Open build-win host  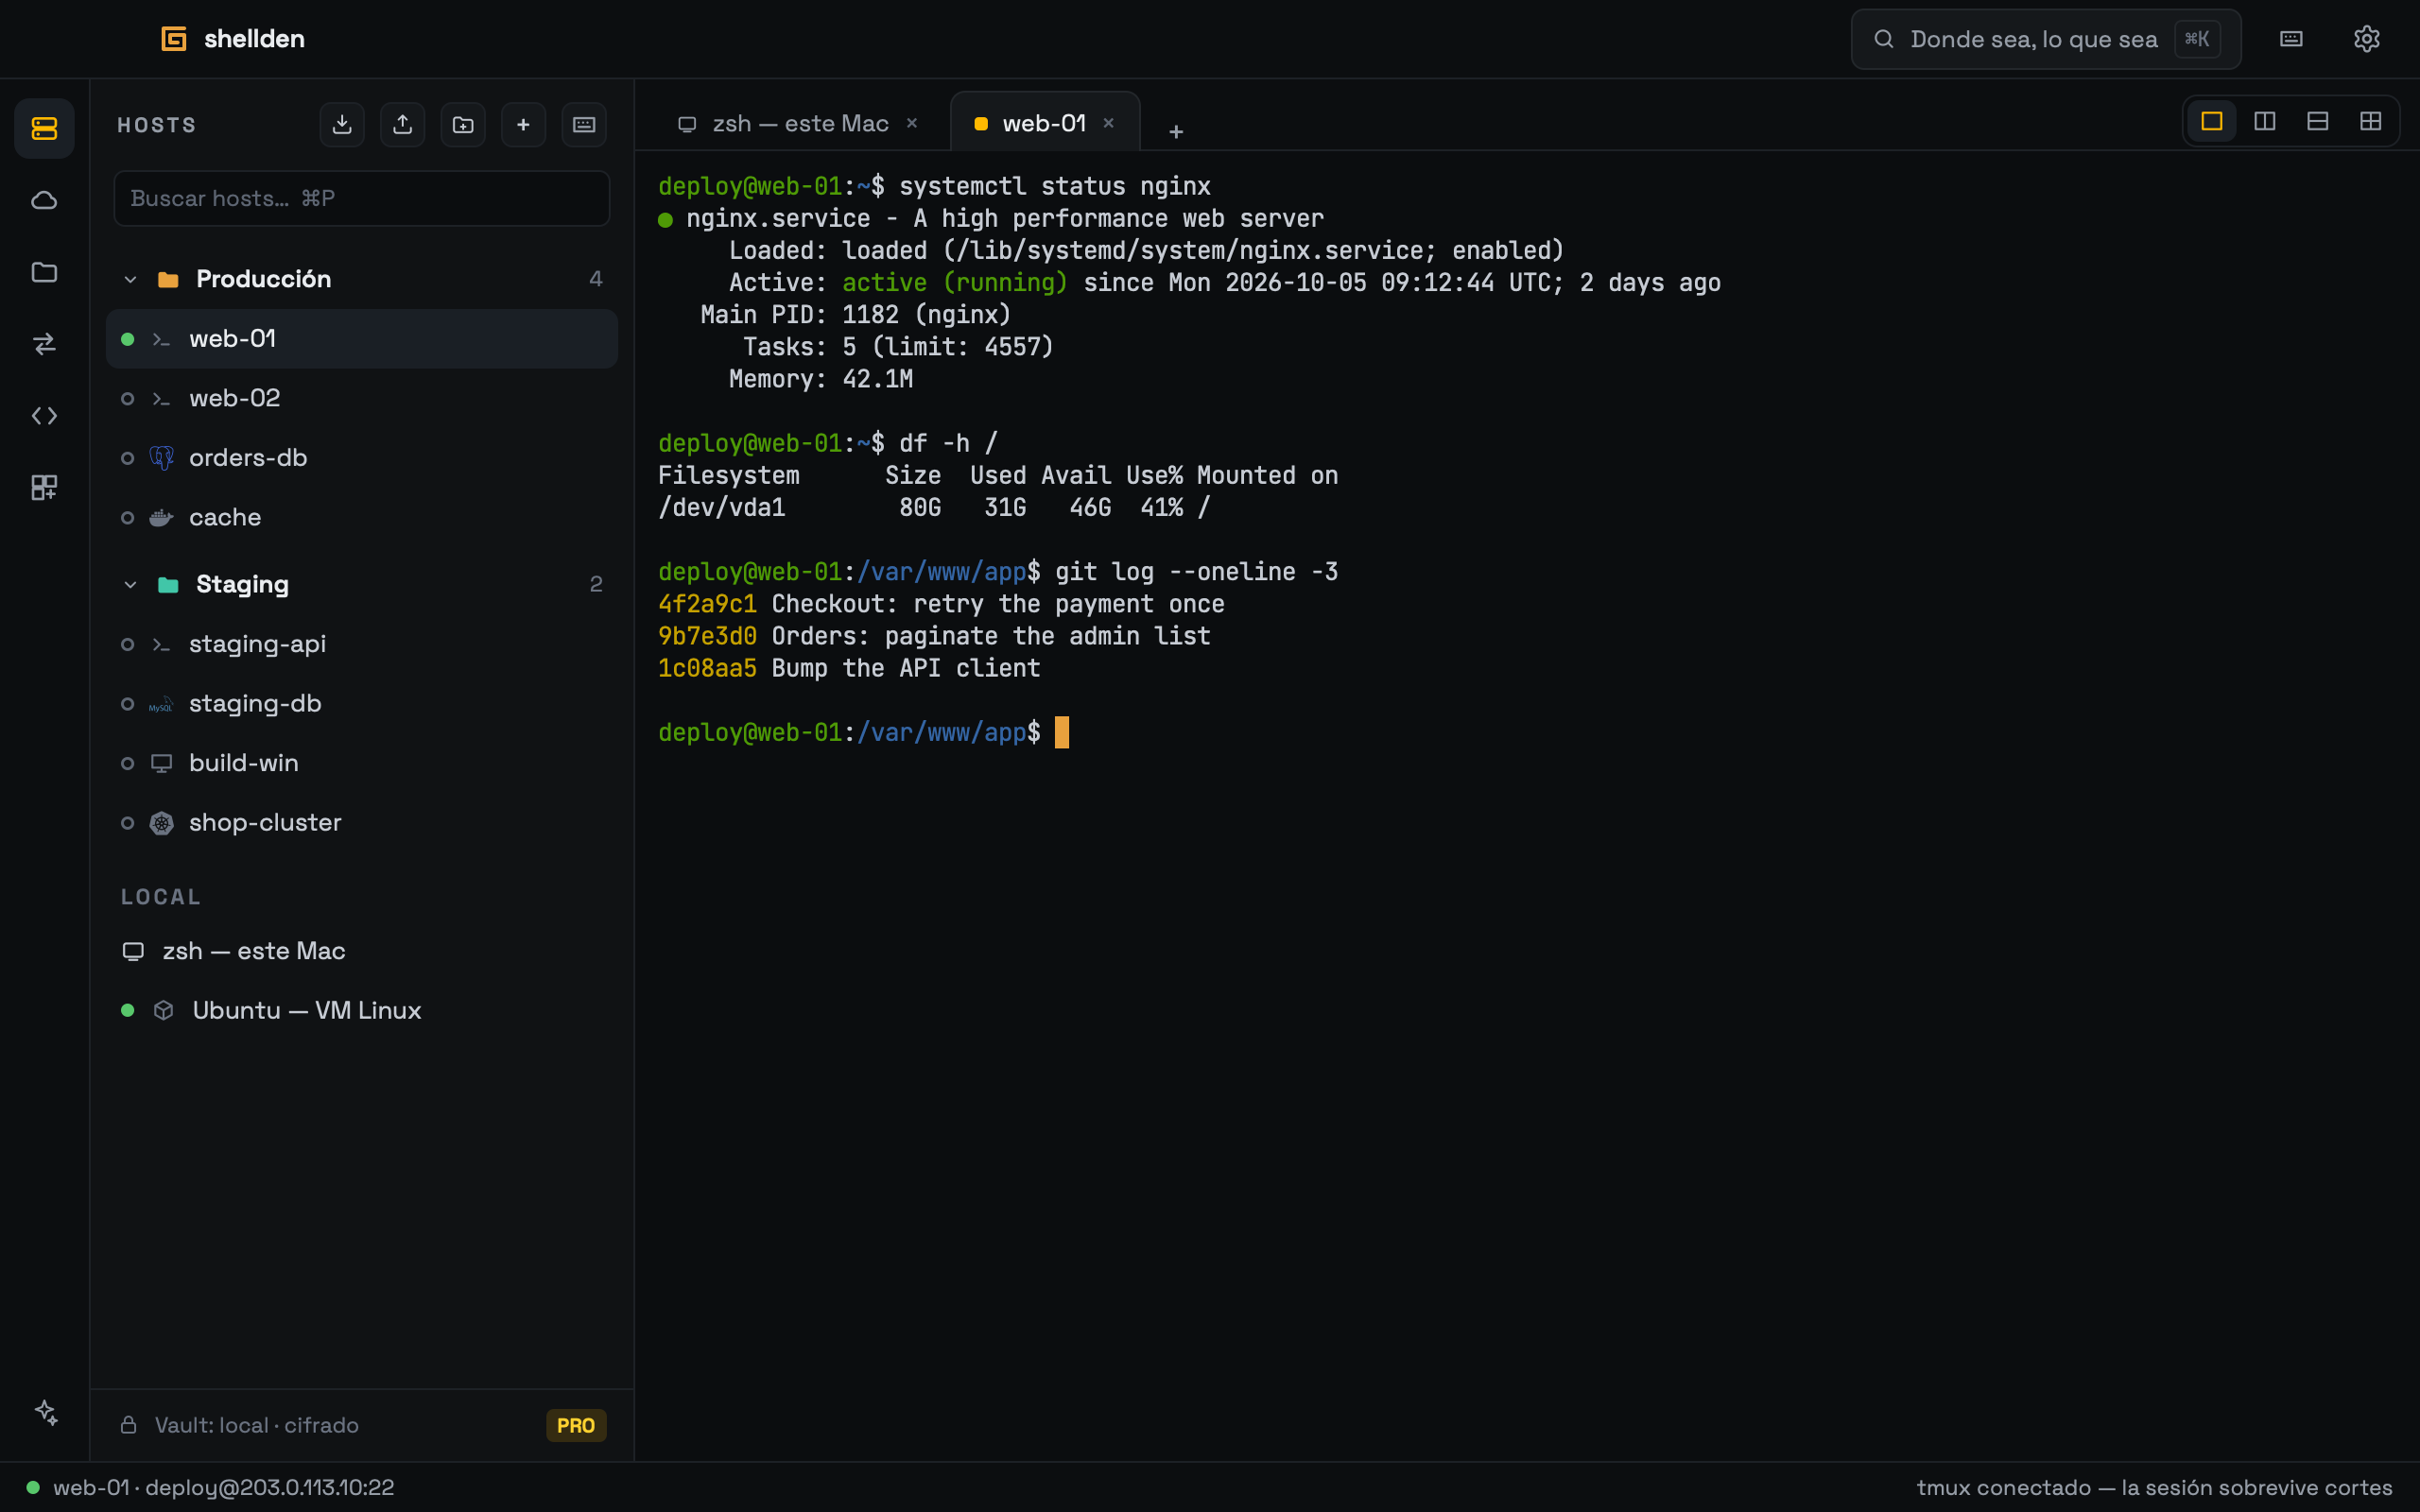[x=361, y=763]
